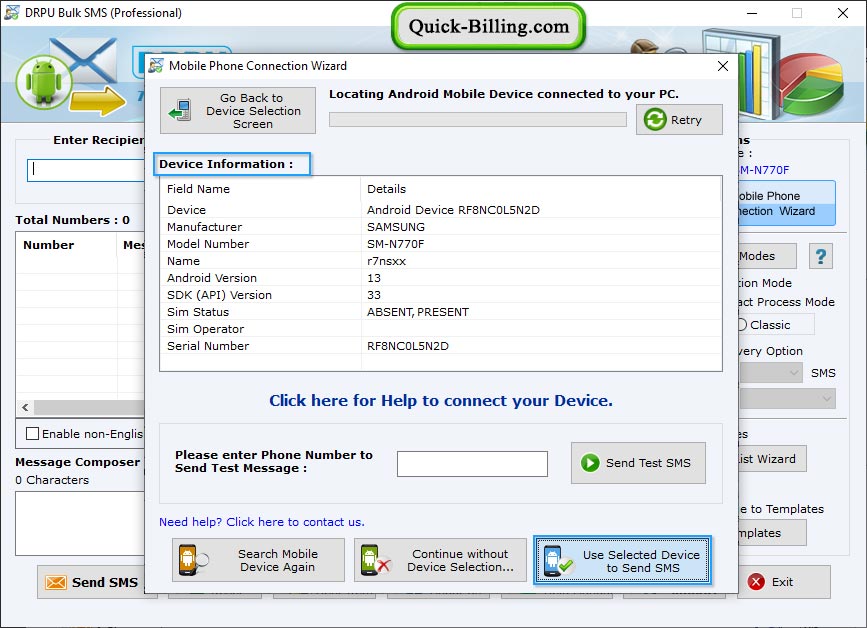Image resolution: width=867 pixels, height=628 pixels.
Task: Select the Model Number SM-N770F value
Action: (395, 244)
